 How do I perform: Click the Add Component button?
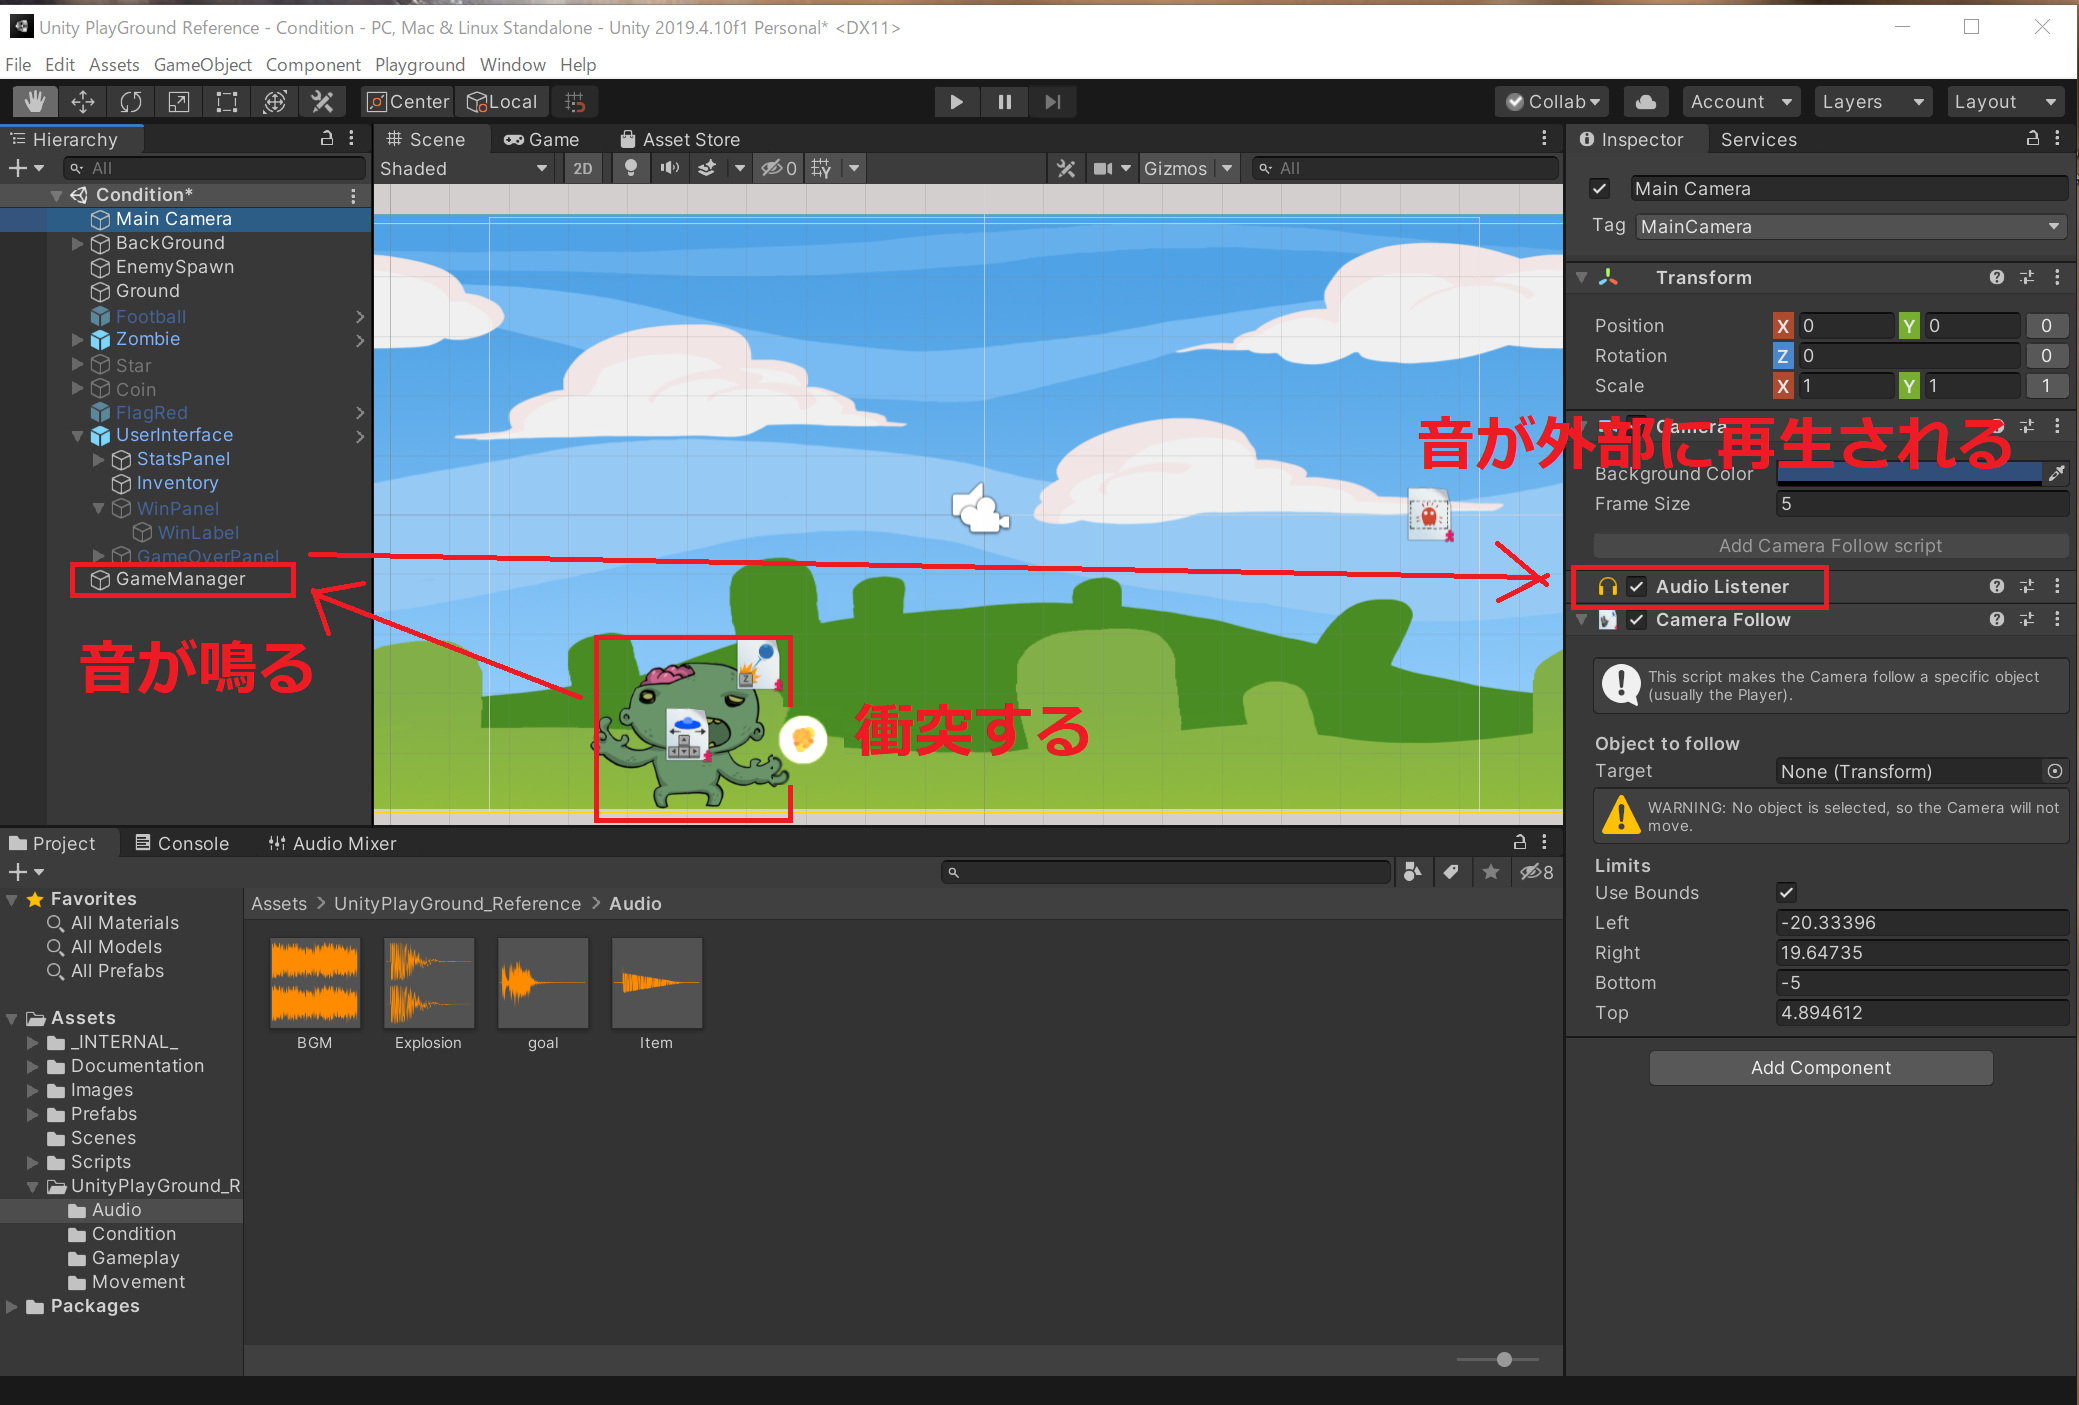1820,1067
